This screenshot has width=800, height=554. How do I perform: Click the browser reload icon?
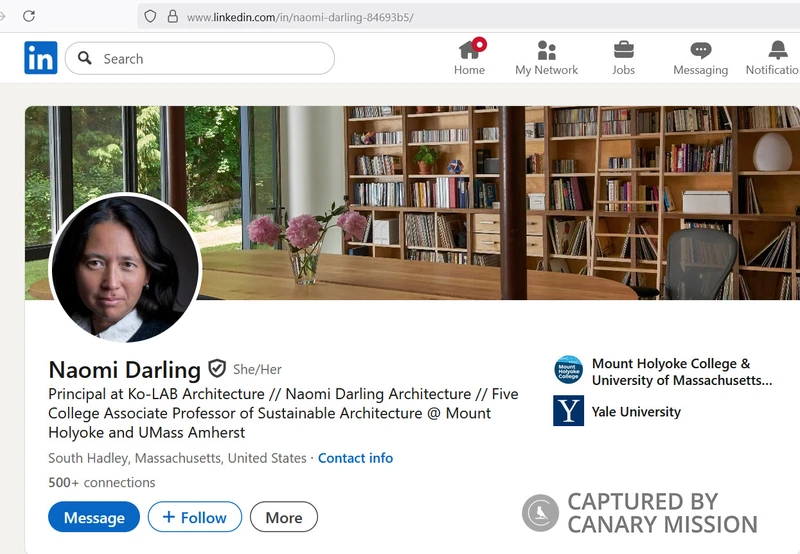pyautogui.click(x=29, y=16)
